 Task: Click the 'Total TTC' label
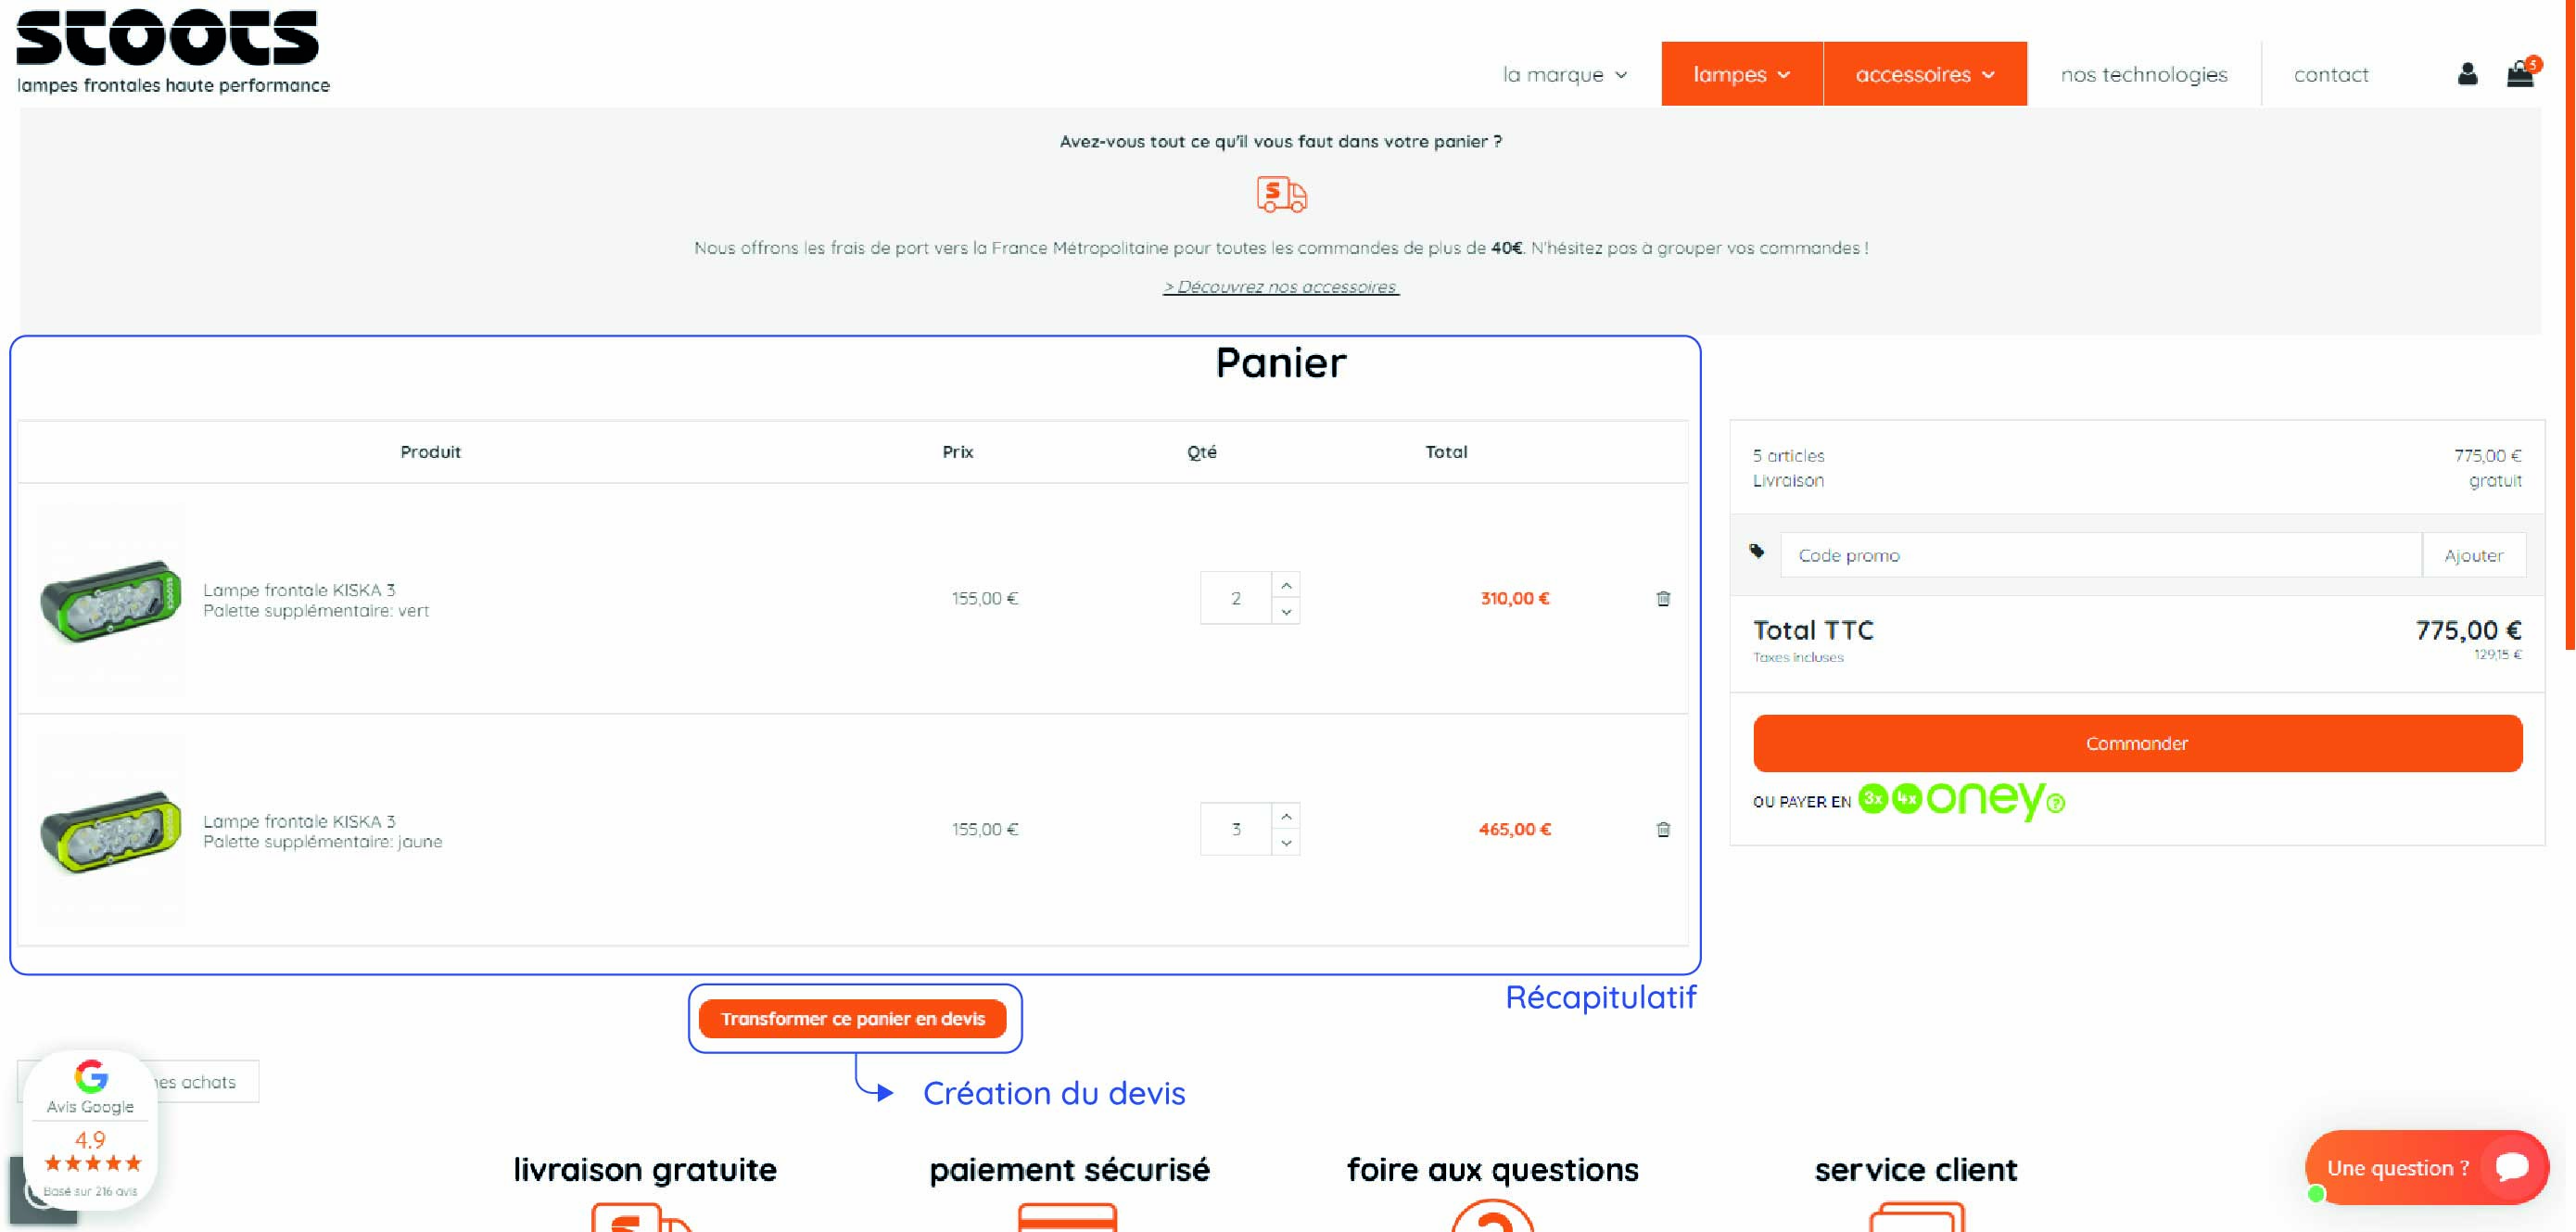1813,630
